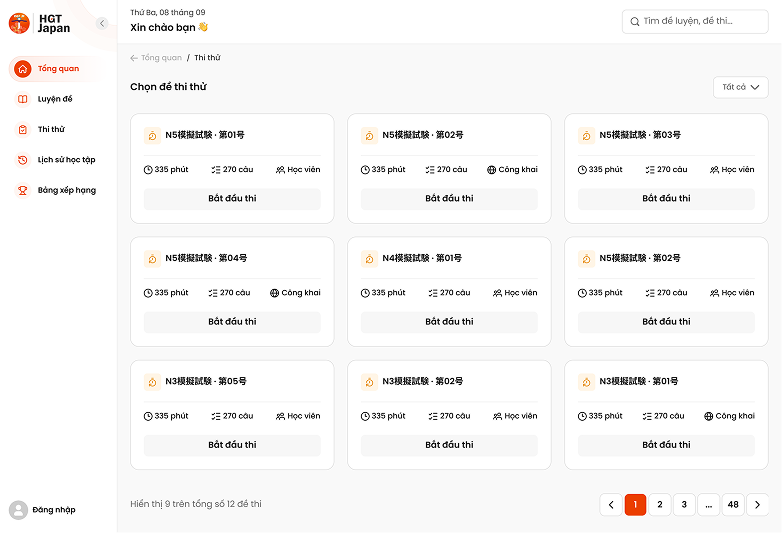
Task: Start the N3 第01号 exam
Action: tap(666, 445)
